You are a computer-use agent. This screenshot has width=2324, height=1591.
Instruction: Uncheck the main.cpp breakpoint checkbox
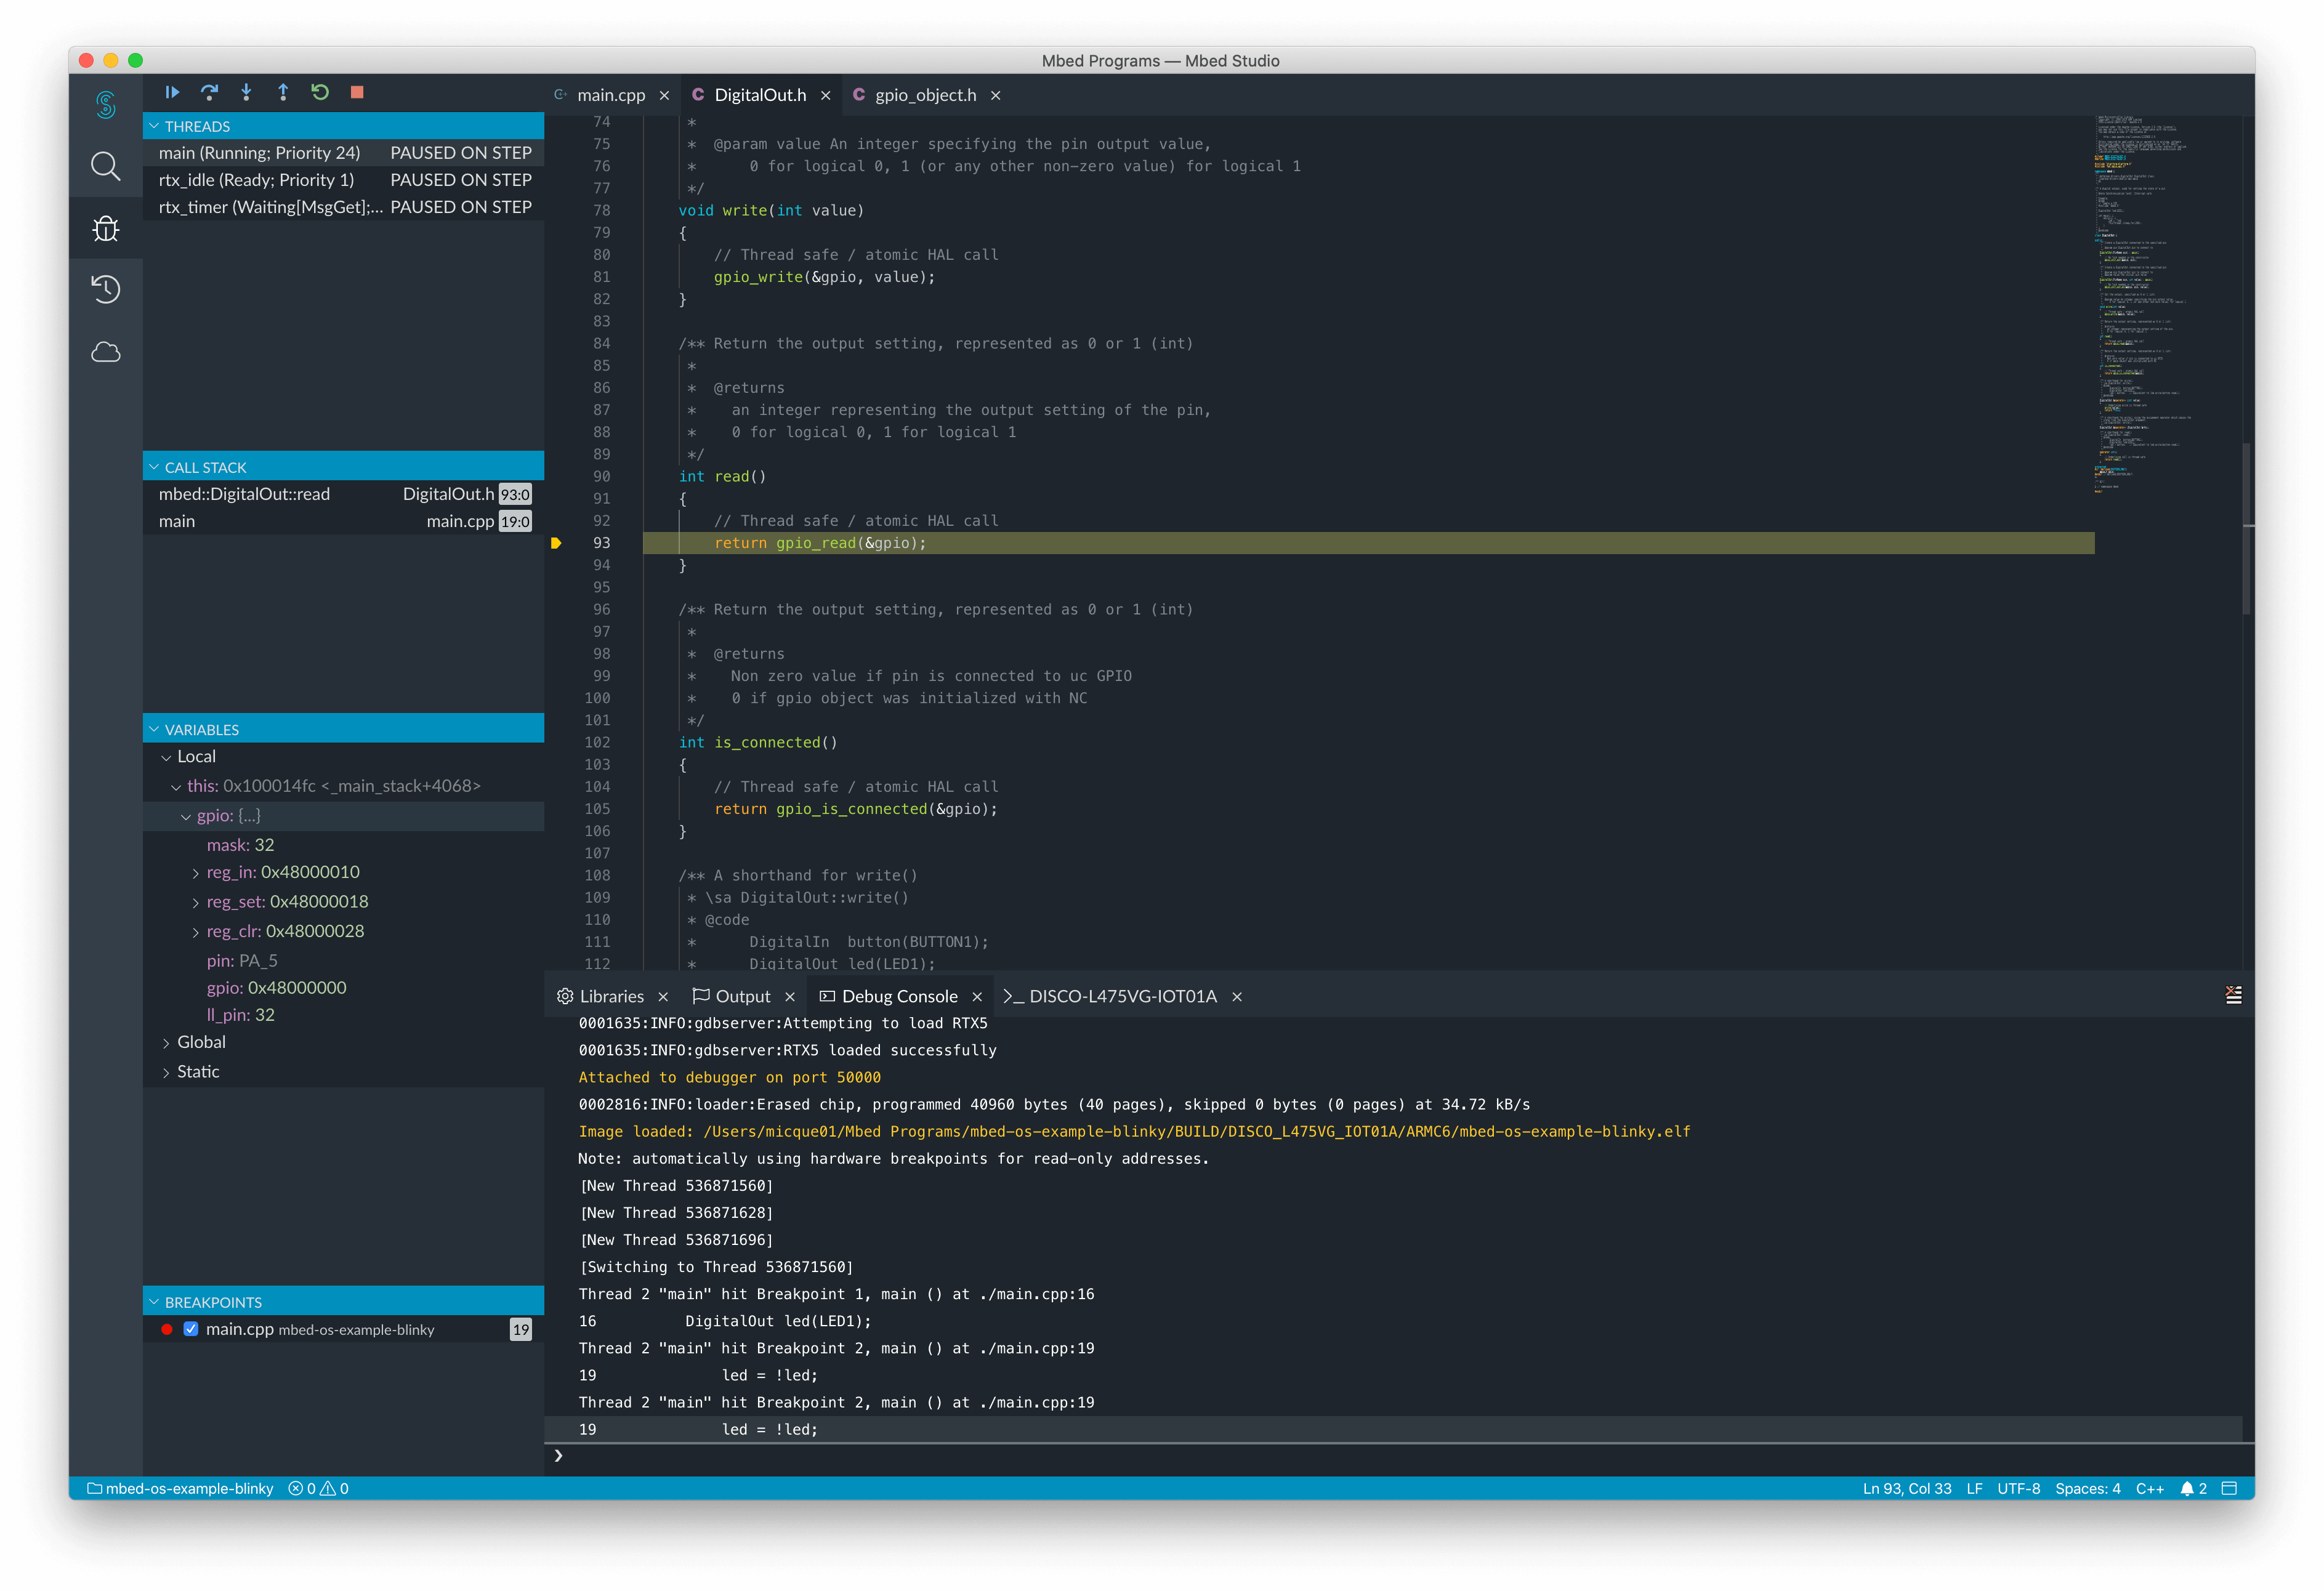point(190,1329)
